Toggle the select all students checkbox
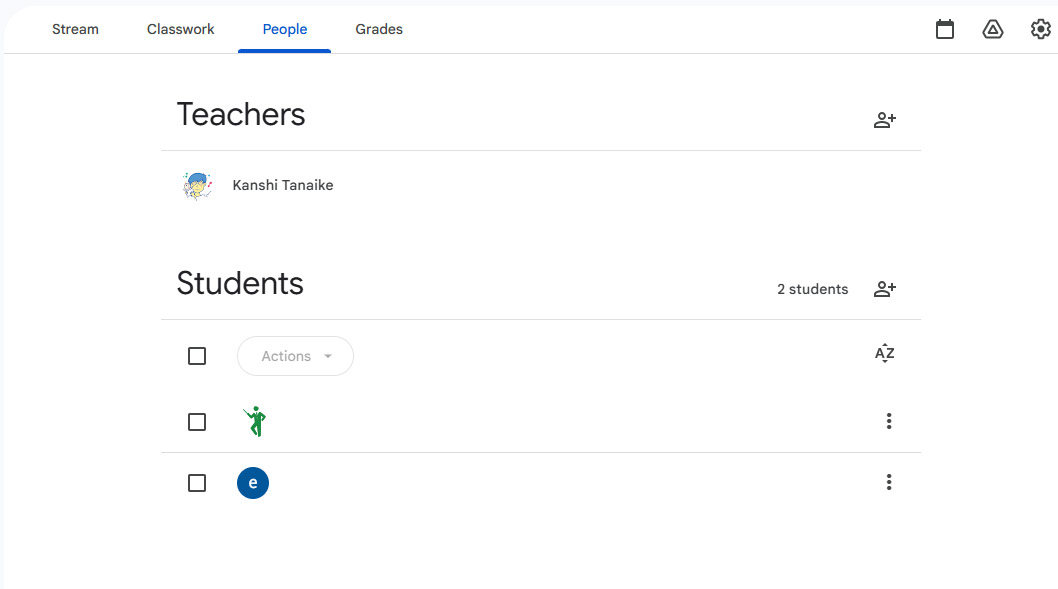The width and height of the screenshot is (1058, 589). 197,356
